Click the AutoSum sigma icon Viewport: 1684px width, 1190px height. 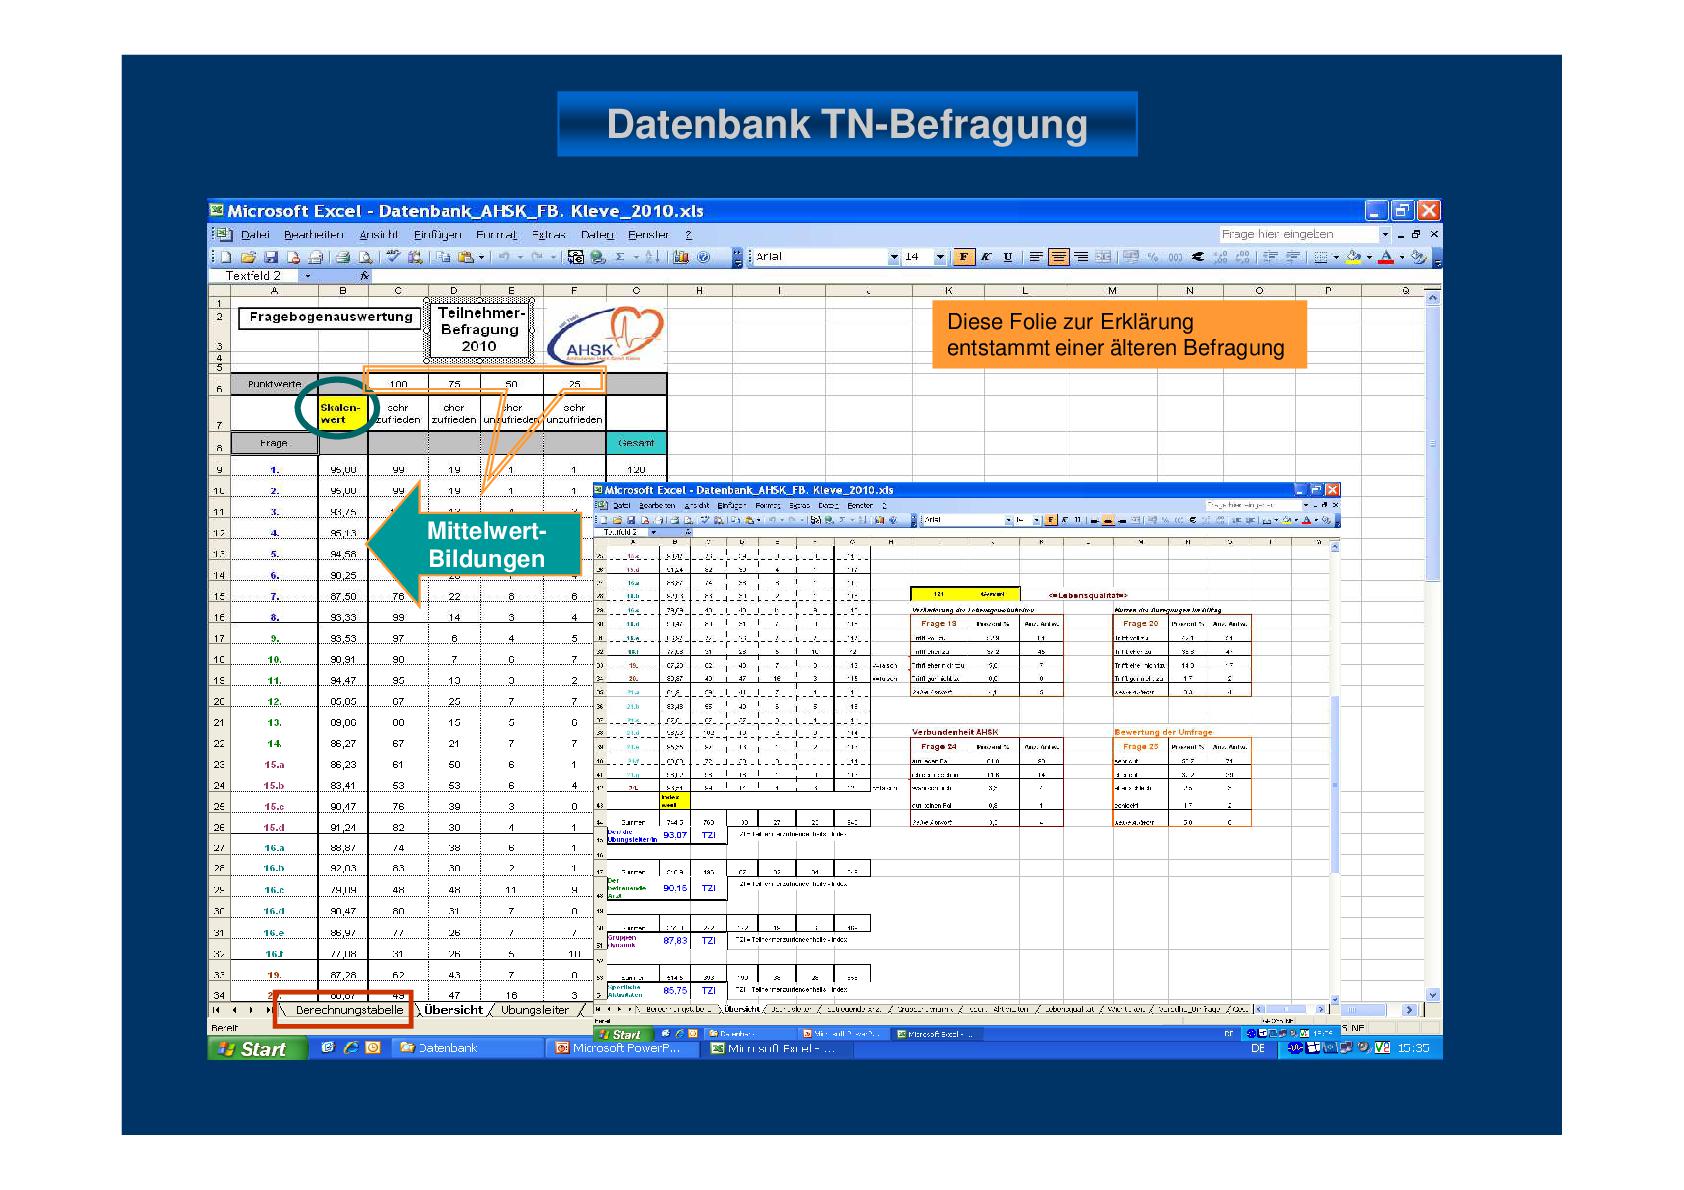click(x=620, y=258)
